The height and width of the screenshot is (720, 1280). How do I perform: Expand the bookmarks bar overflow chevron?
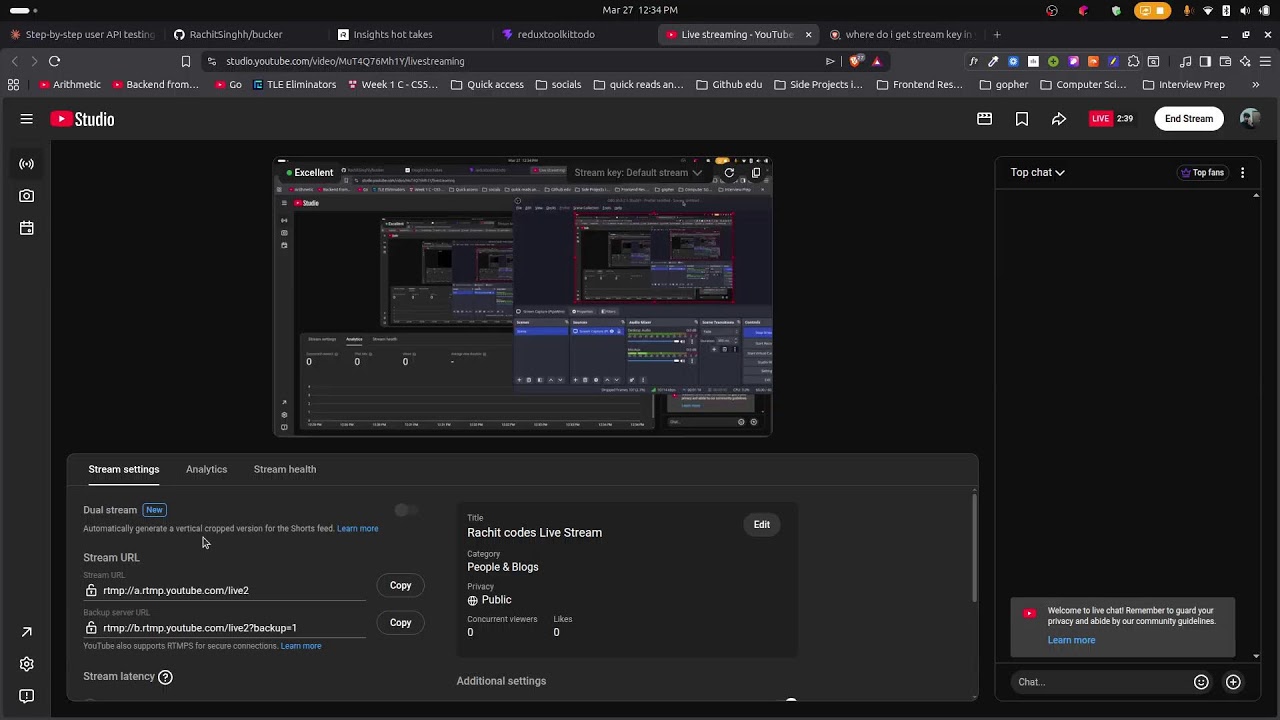click(1255, 85)
